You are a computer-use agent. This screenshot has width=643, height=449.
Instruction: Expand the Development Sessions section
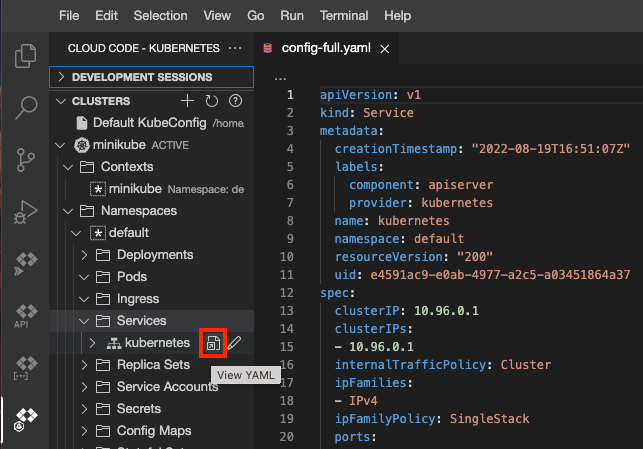(141, 77)
